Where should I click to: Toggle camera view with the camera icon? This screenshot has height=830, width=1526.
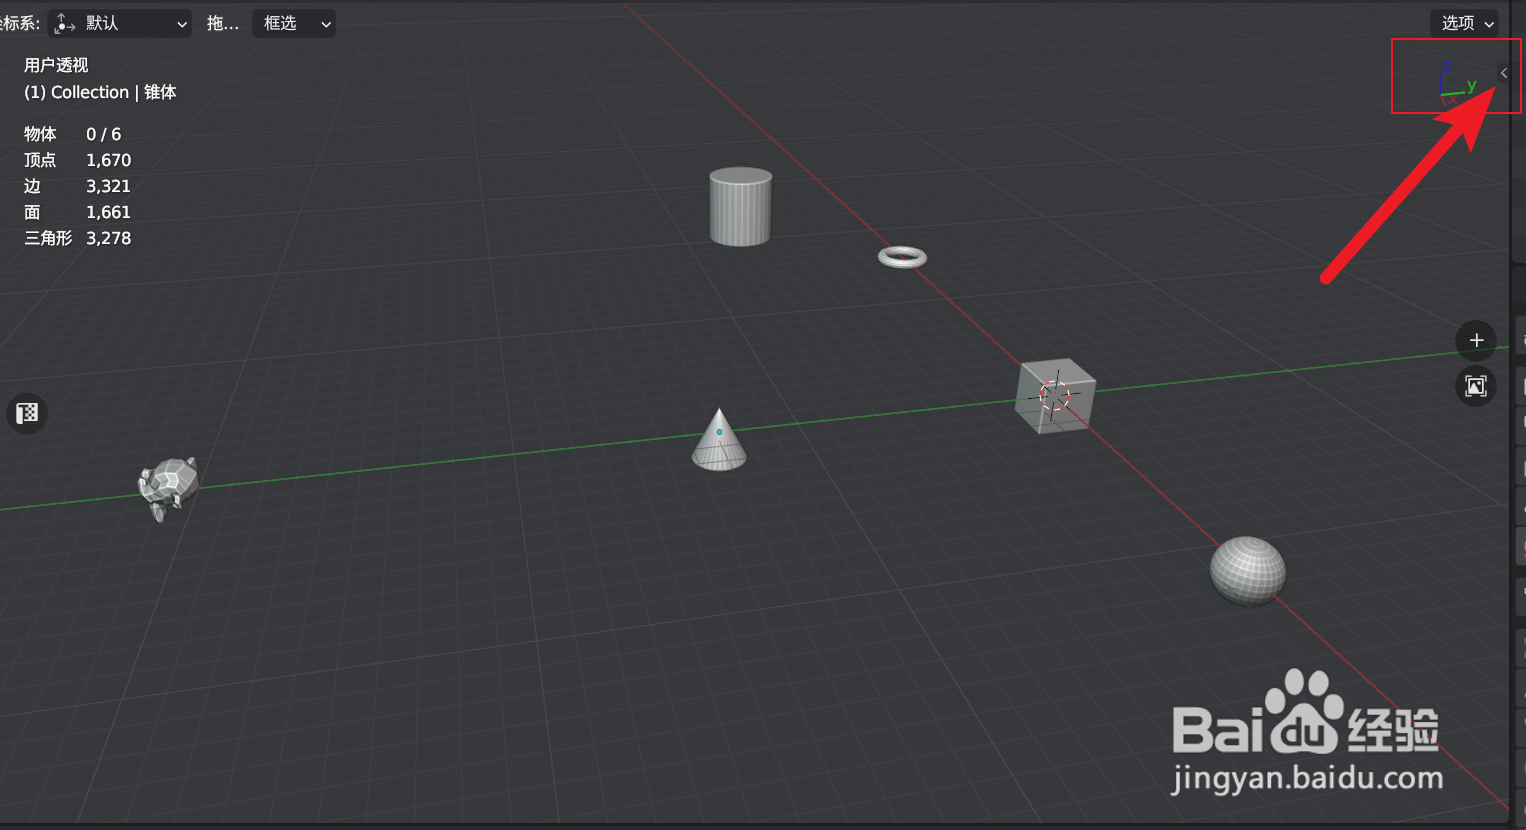pos(1476,386)
